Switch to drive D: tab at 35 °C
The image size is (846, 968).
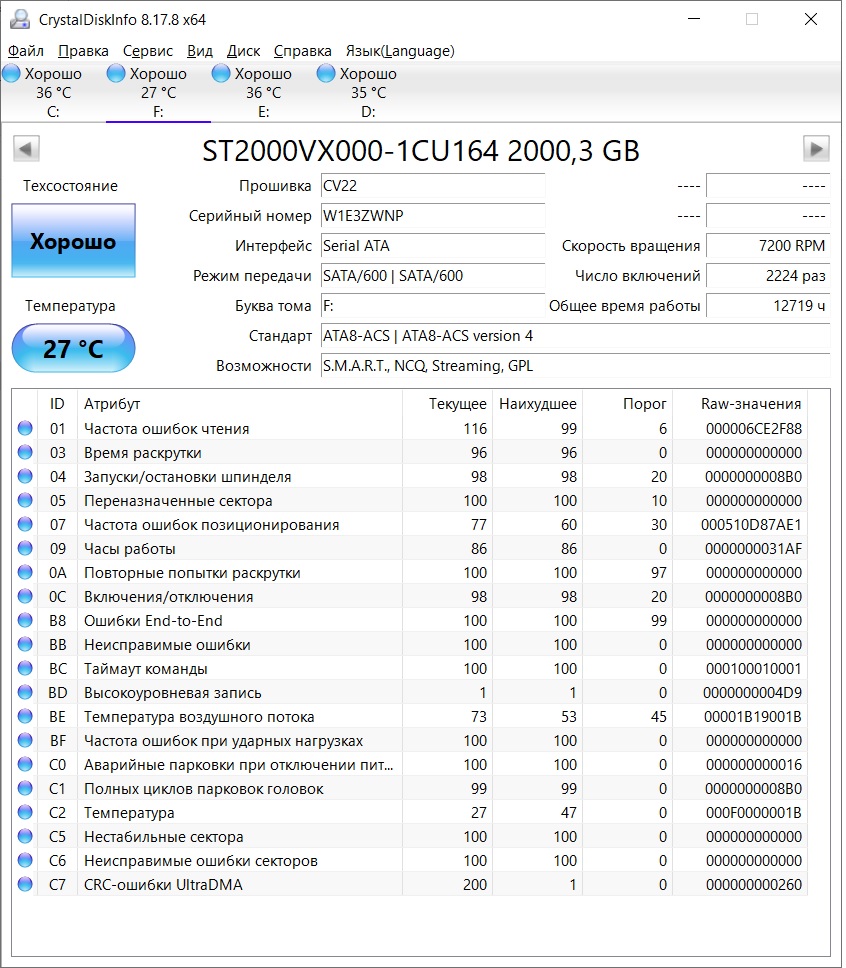(368, 92)
